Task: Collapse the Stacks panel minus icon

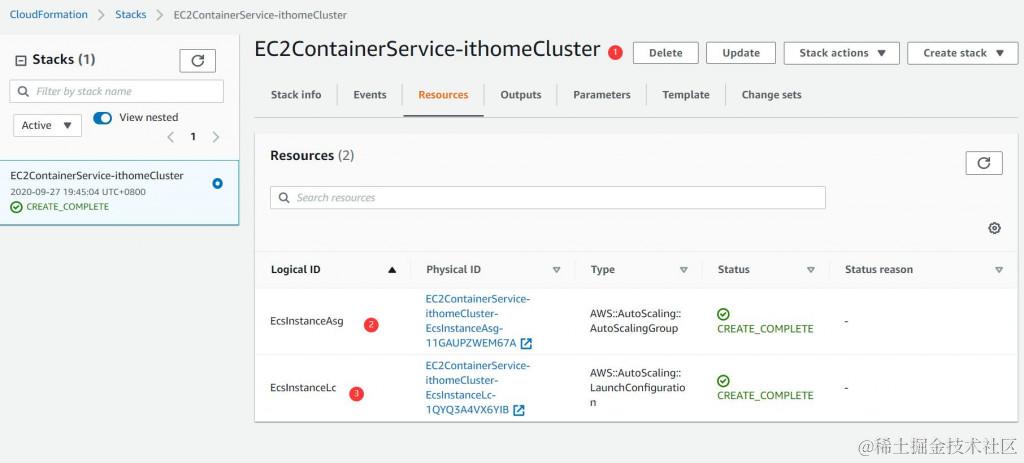Action: (20, 60)
